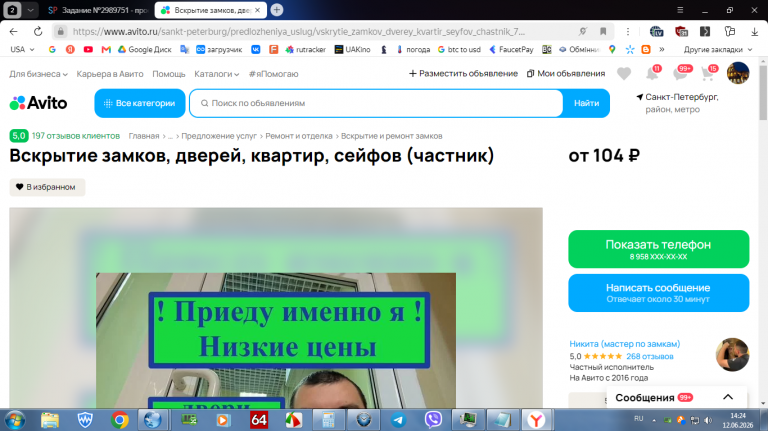Screen dimensions: 768x431
Task: Open the VK bookmark icon
Action: [256, 49]
